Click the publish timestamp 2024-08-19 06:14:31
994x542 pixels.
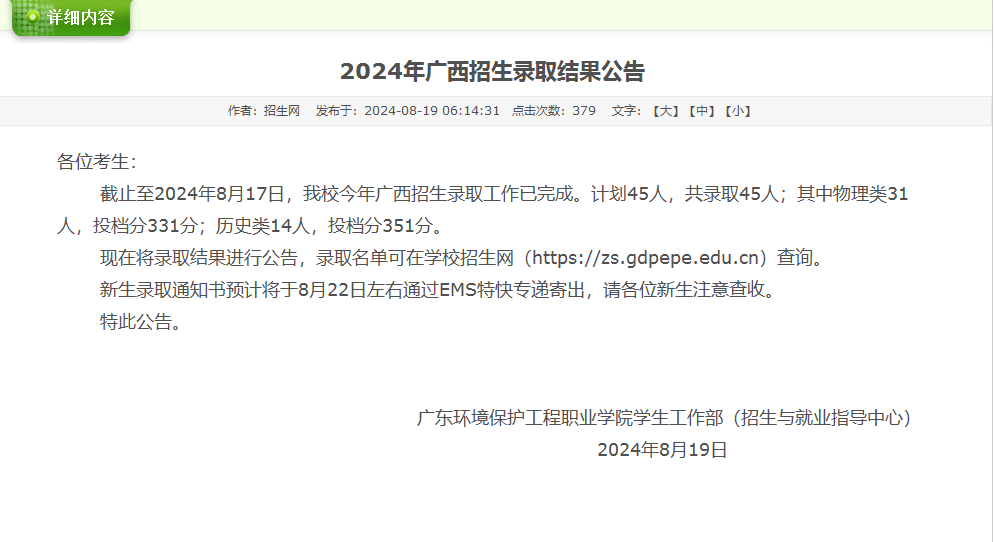[431, 111]
